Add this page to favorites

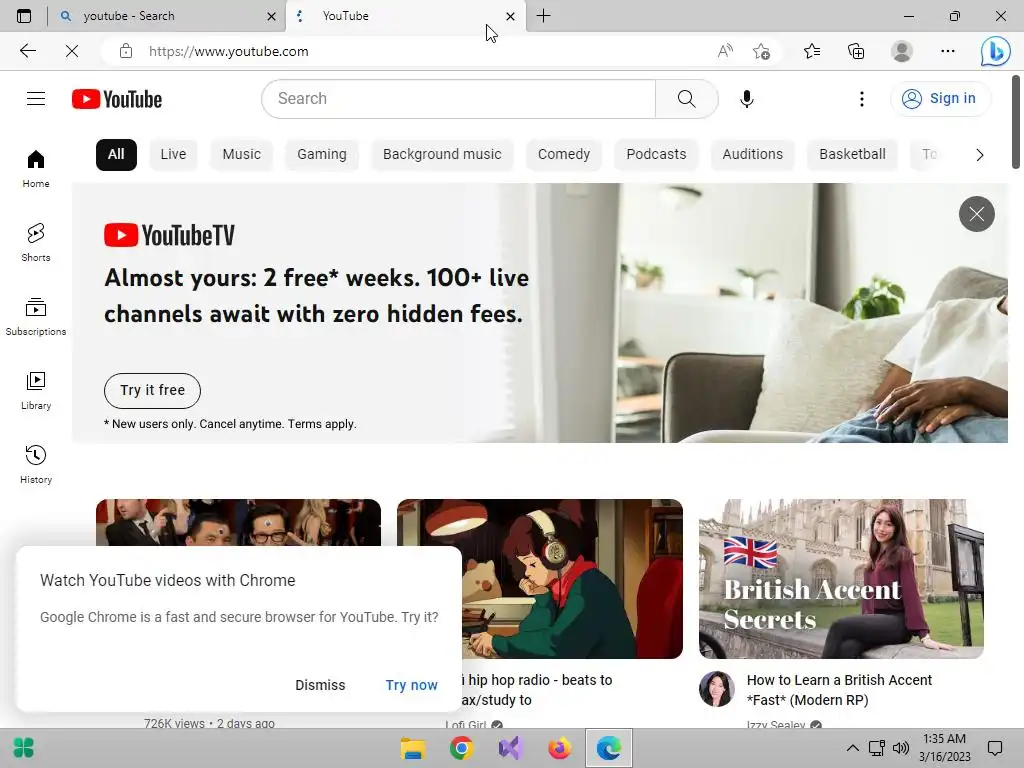coord(761,51)
